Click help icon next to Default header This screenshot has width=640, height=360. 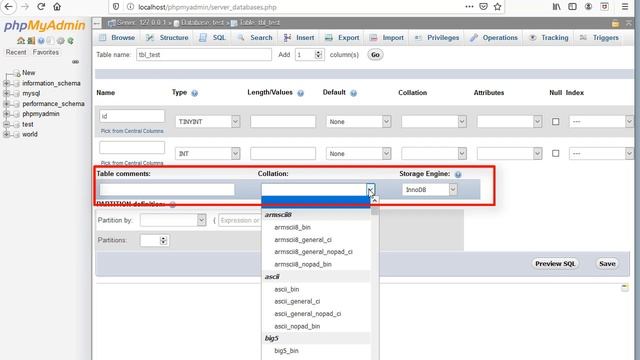point(353,93)
